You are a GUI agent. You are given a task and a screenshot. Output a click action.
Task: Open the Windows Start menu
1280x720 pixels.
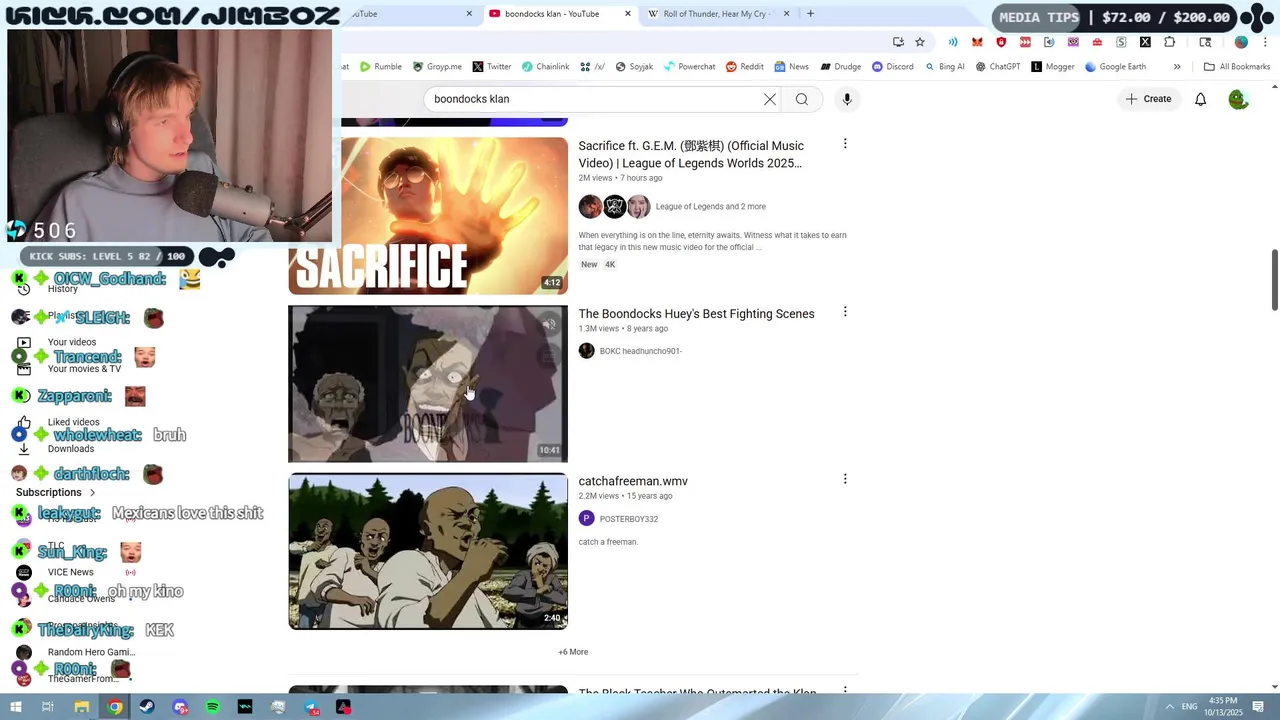(x=15, y=707)
